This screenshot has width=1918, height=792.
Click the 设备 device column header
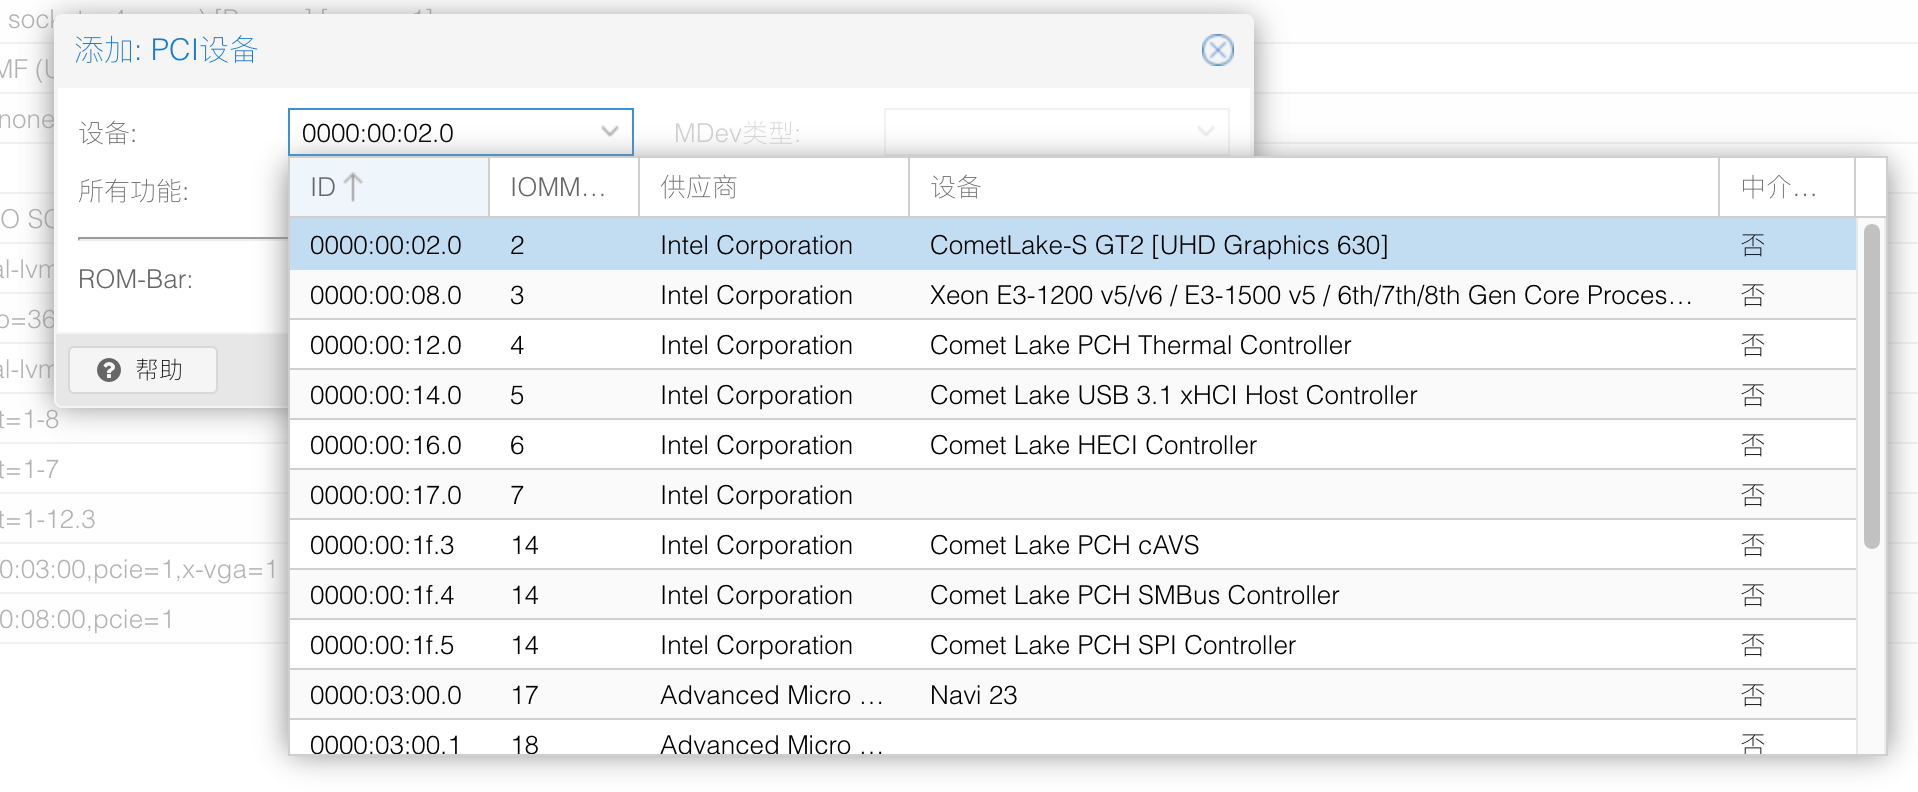(x=1314, y=187)
